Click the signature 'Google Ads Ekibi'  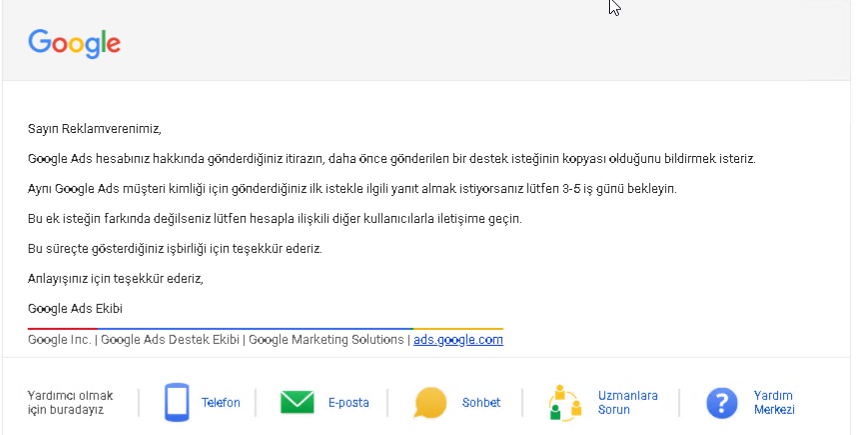coord(75,309)
